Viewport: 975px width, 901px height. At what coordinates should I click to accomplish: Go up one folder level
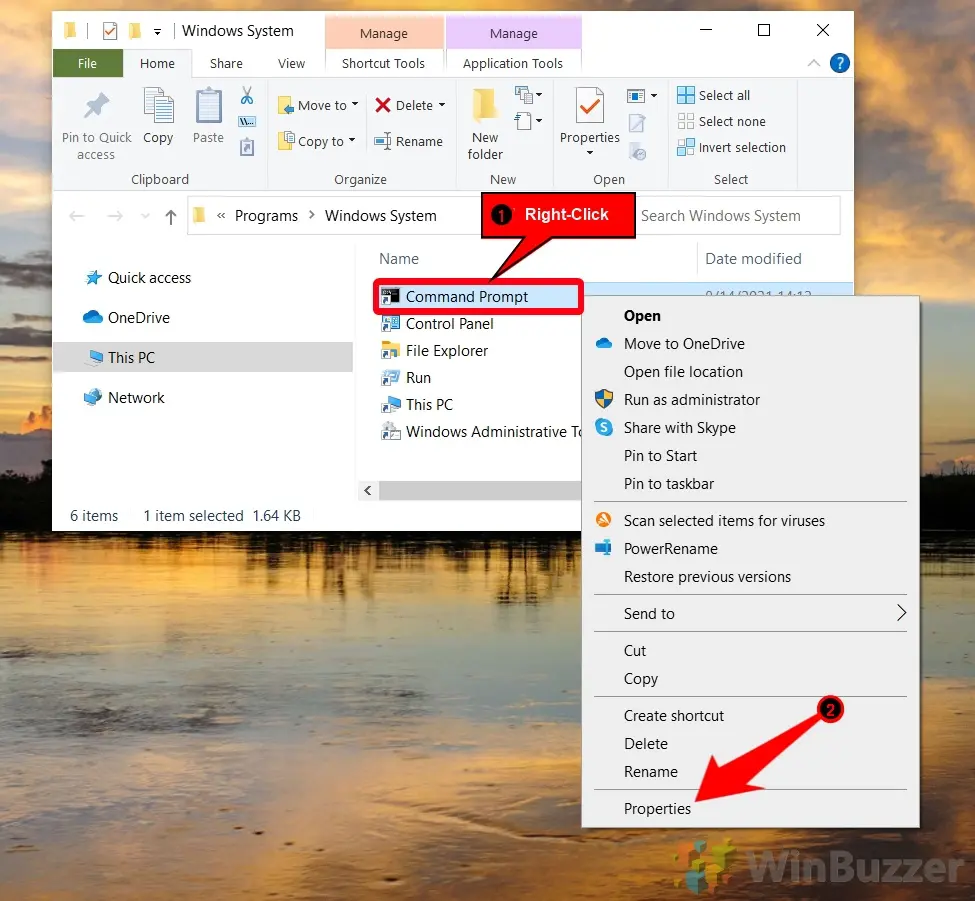(x=171, y=216)
